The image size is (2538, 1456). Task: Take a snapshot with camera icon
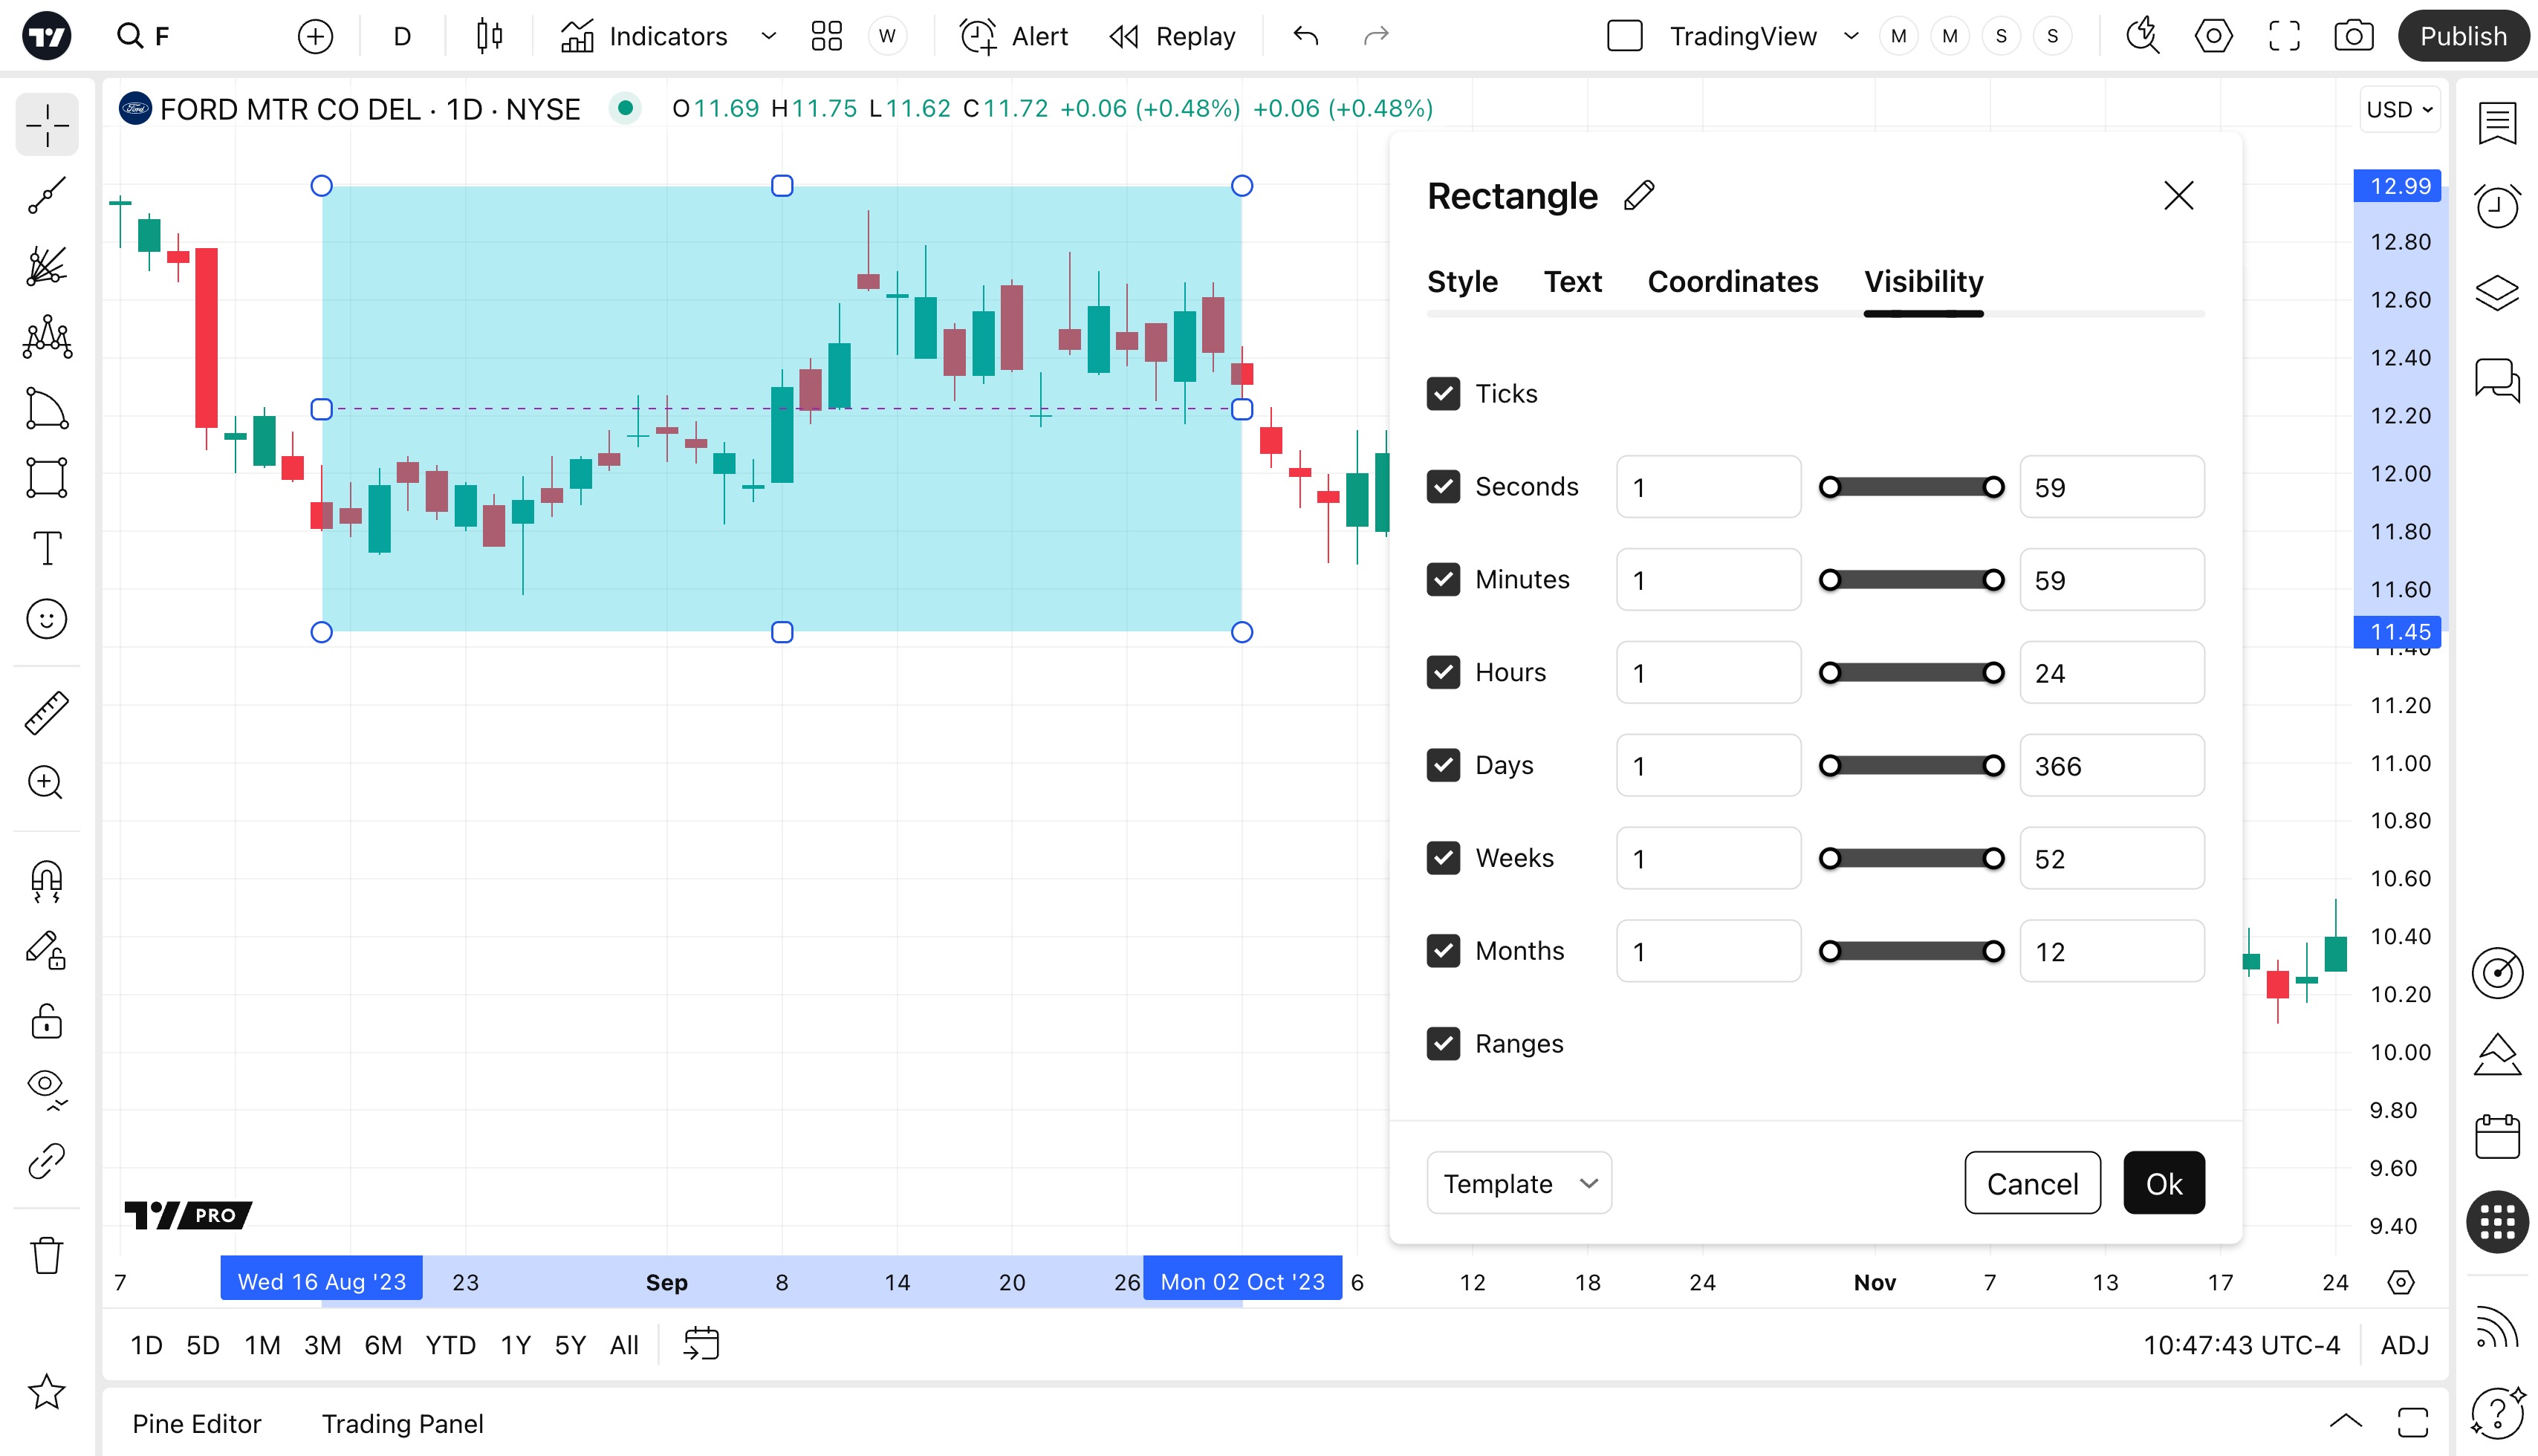2353,37
